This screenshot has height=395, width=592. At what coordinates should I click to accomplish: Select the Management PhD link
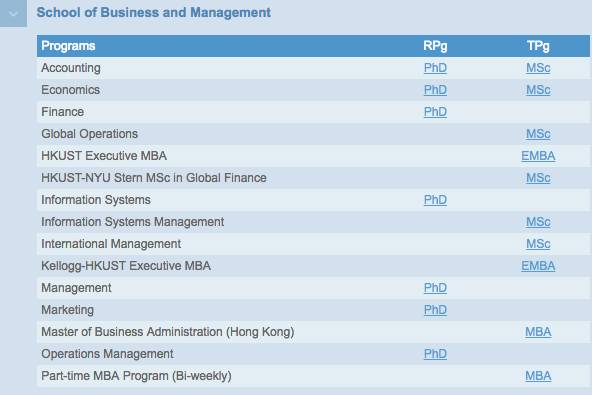(x=435, y=288)
